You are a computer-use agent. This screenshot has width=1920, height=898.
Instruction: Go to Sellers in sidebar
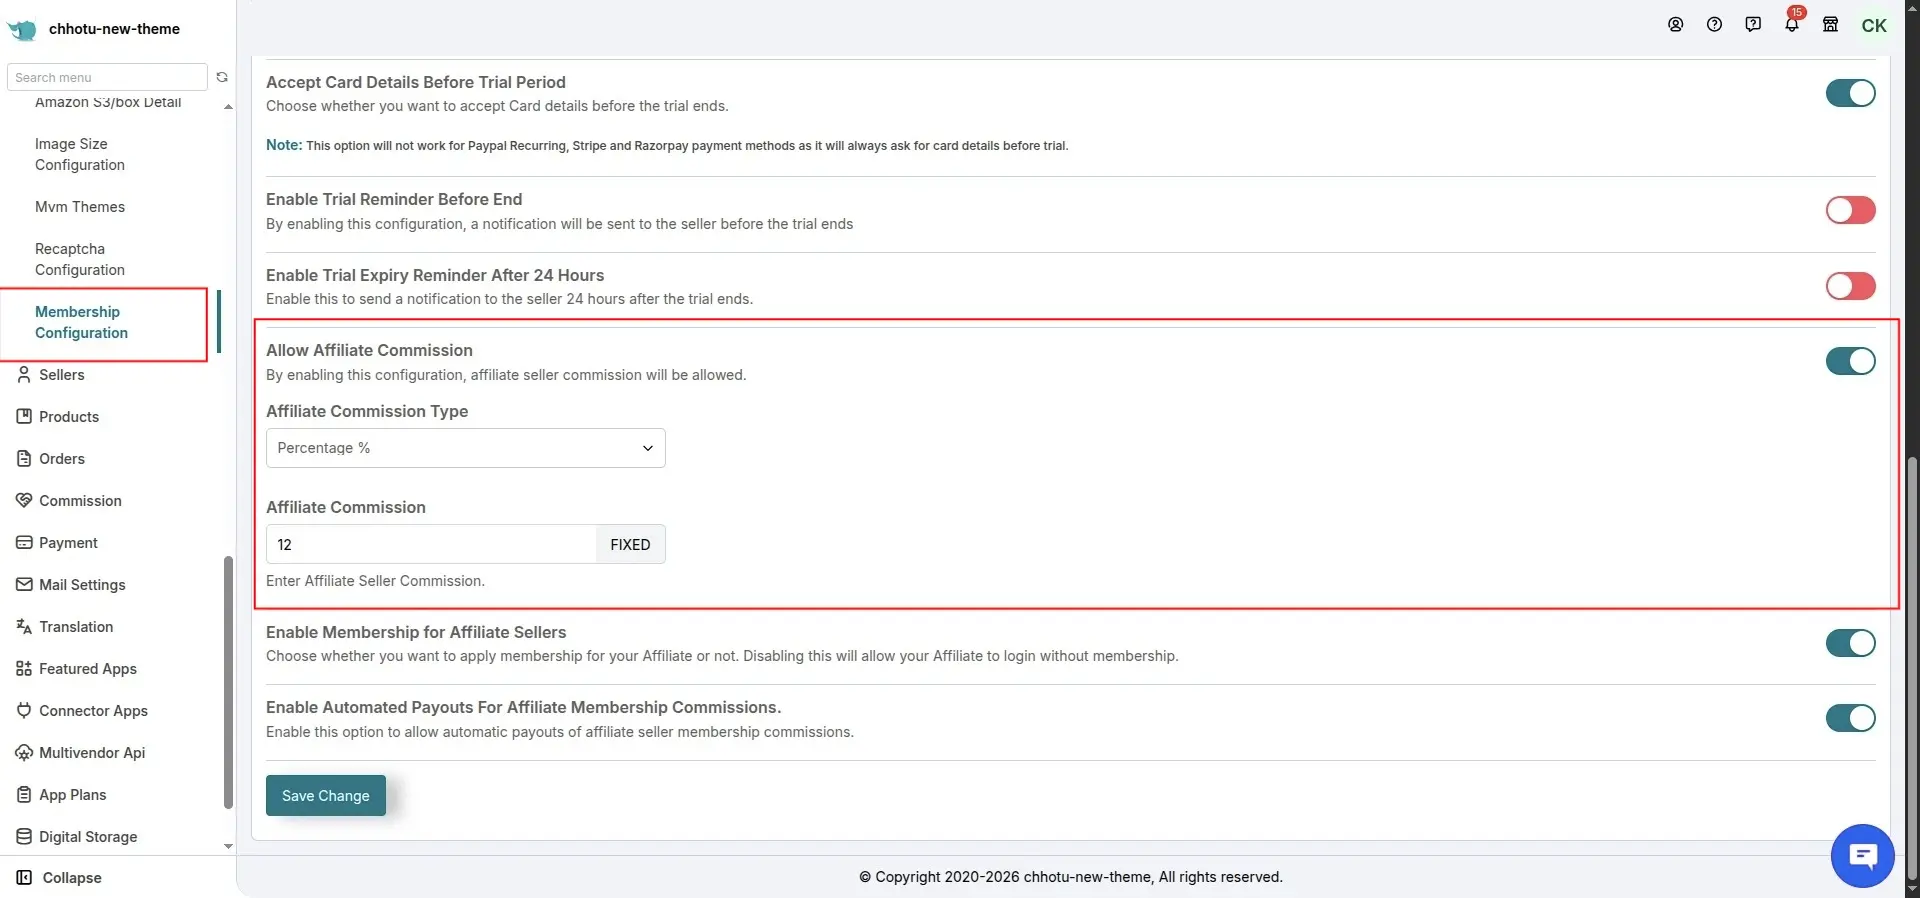pyautogui.click(x=62, y=375)
